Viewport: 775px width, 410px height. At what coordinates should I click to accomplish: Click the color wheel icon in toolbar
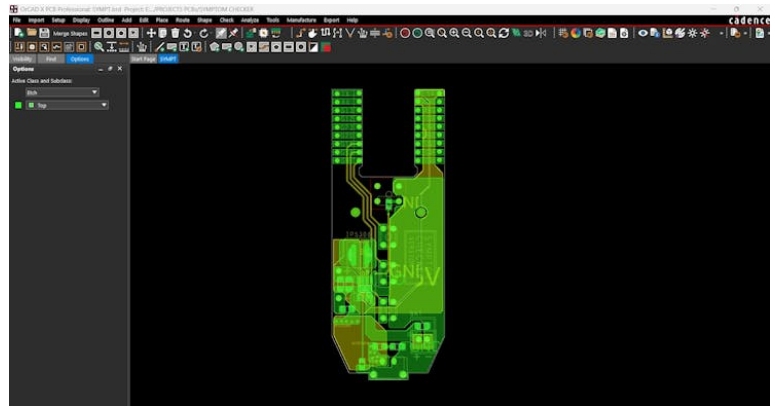pos(577,33)
